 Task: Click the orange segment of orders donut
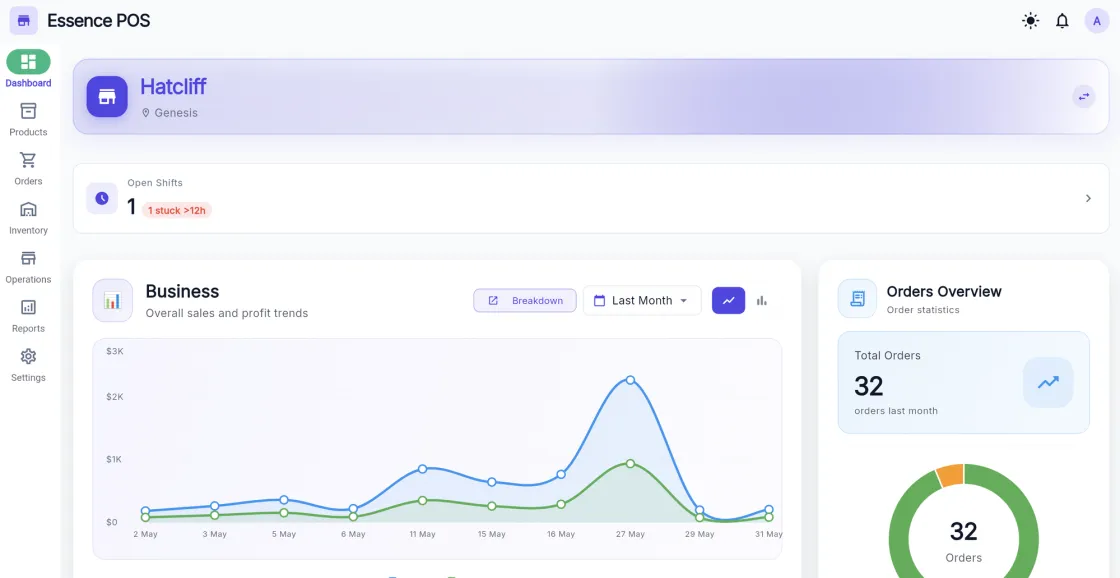951,475
